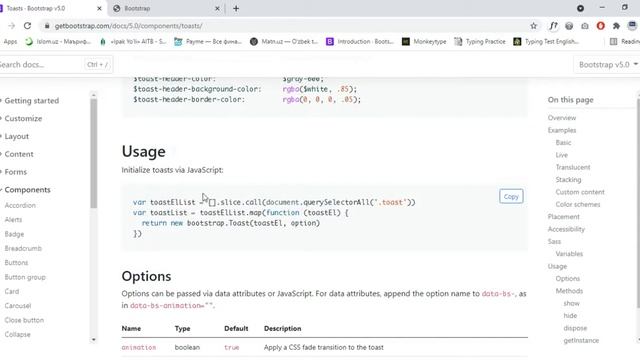Expand the Customize section
This screenshot has height=360, width=640.
coord(23,118)
